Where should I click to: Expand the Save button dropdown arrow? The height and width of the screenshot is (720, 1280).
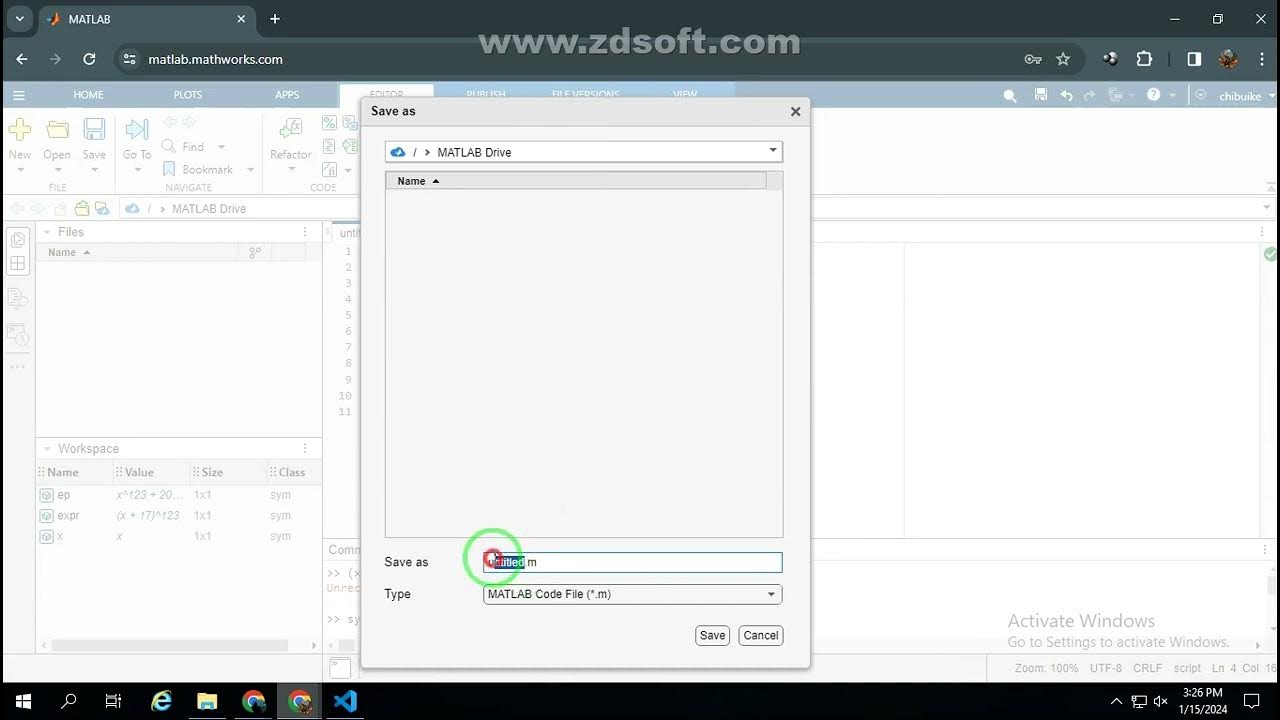pyautogui.click(x=94, y=171)
